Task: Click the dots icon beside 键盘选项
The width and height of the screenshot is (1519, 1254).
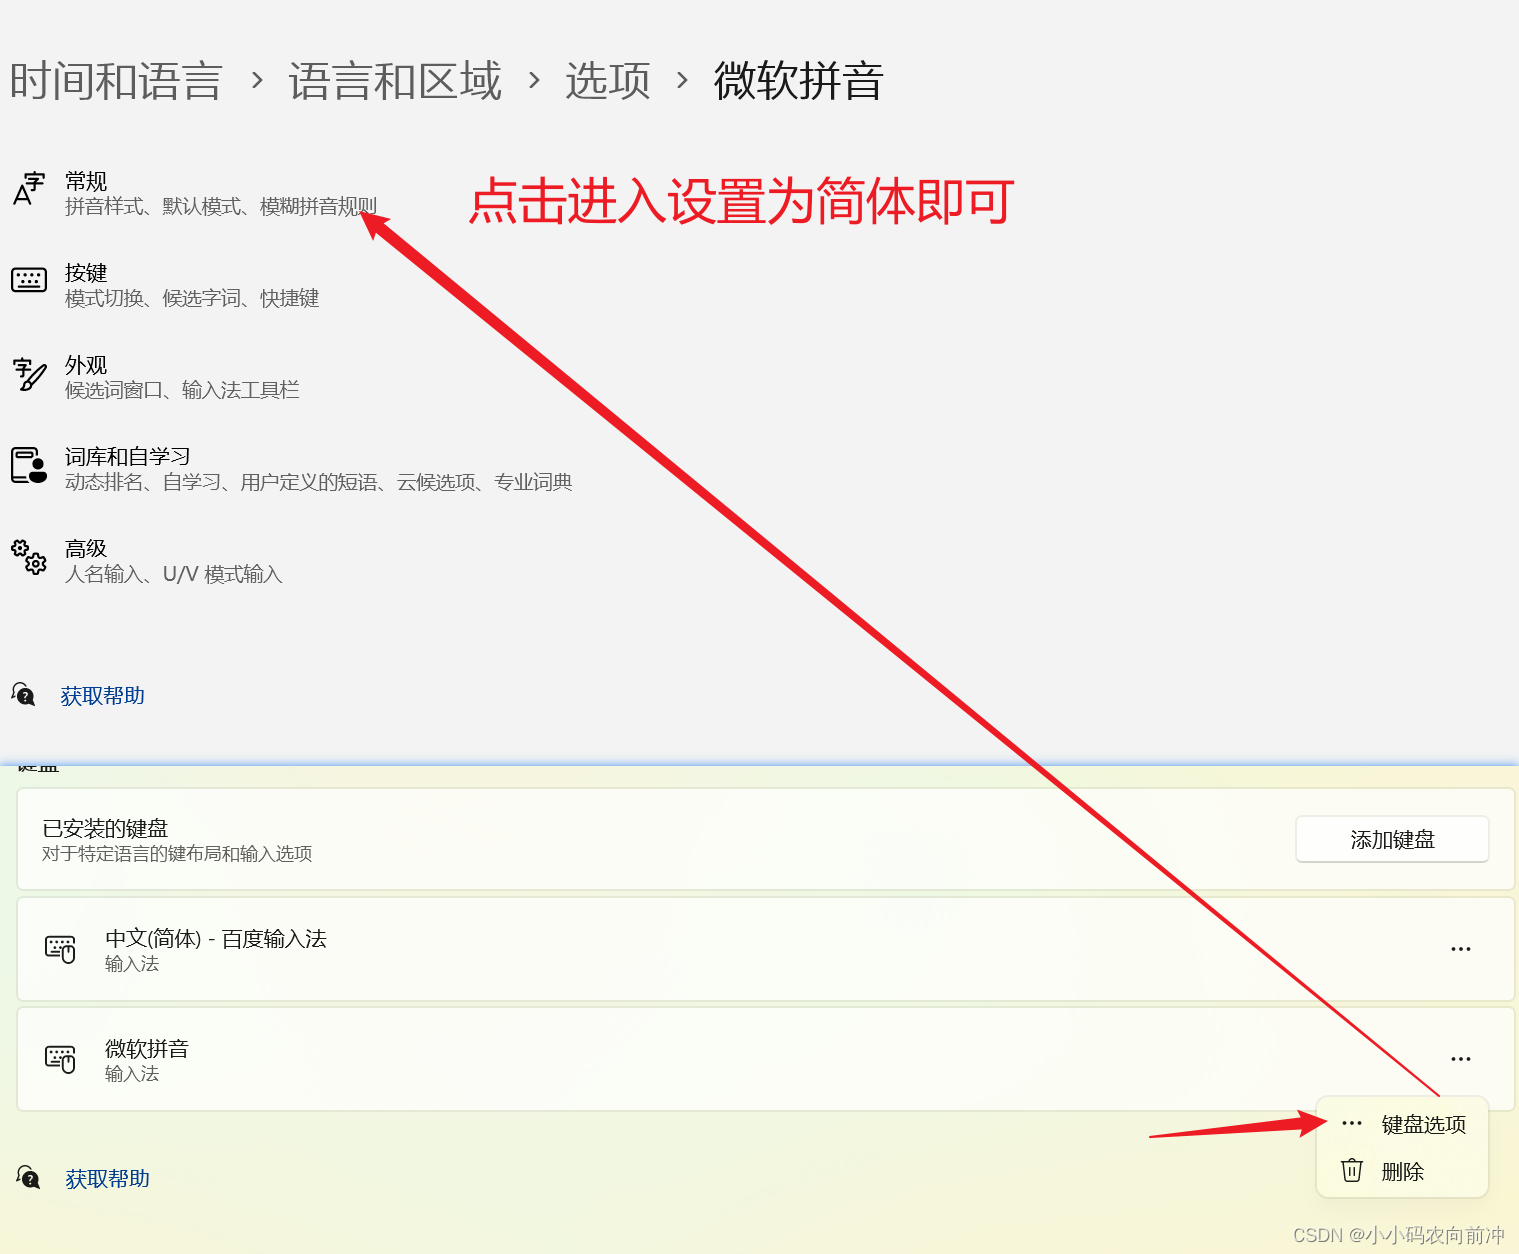Action: pyautogui.click(x=1352, y=1123)
